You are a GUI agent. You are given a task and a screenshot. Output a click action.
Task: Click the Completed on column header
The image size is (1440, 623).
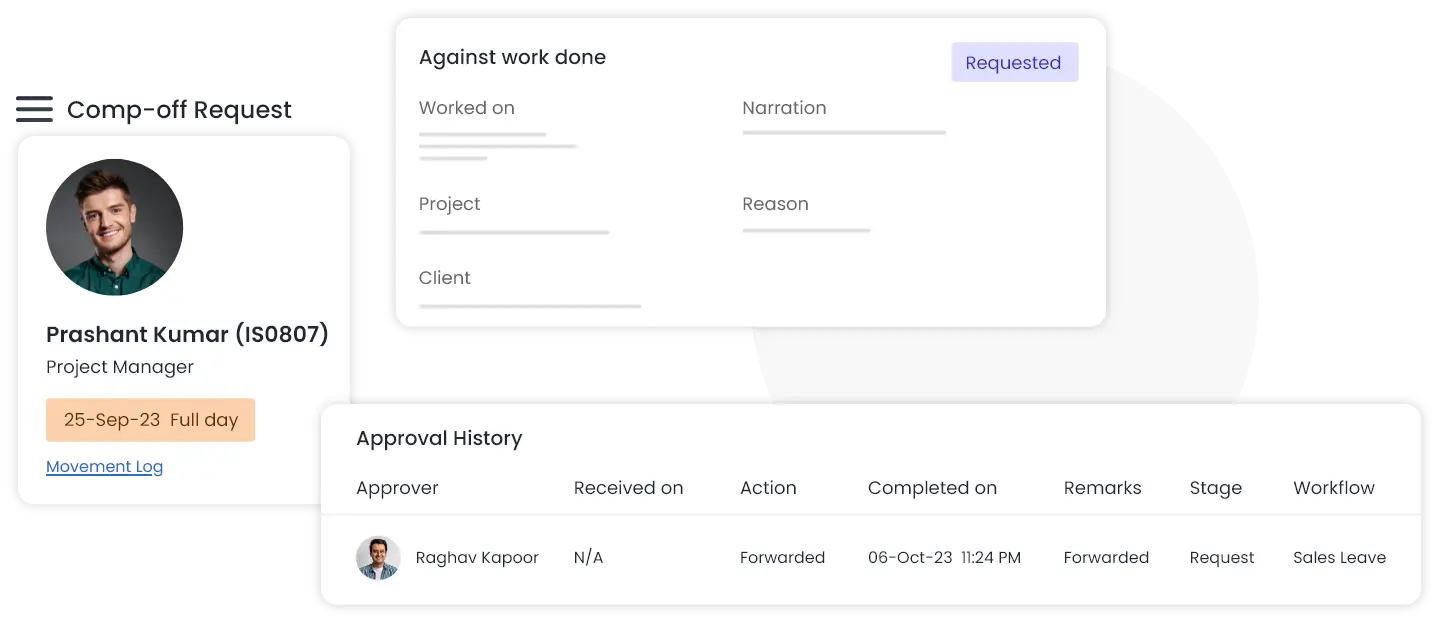932,488
